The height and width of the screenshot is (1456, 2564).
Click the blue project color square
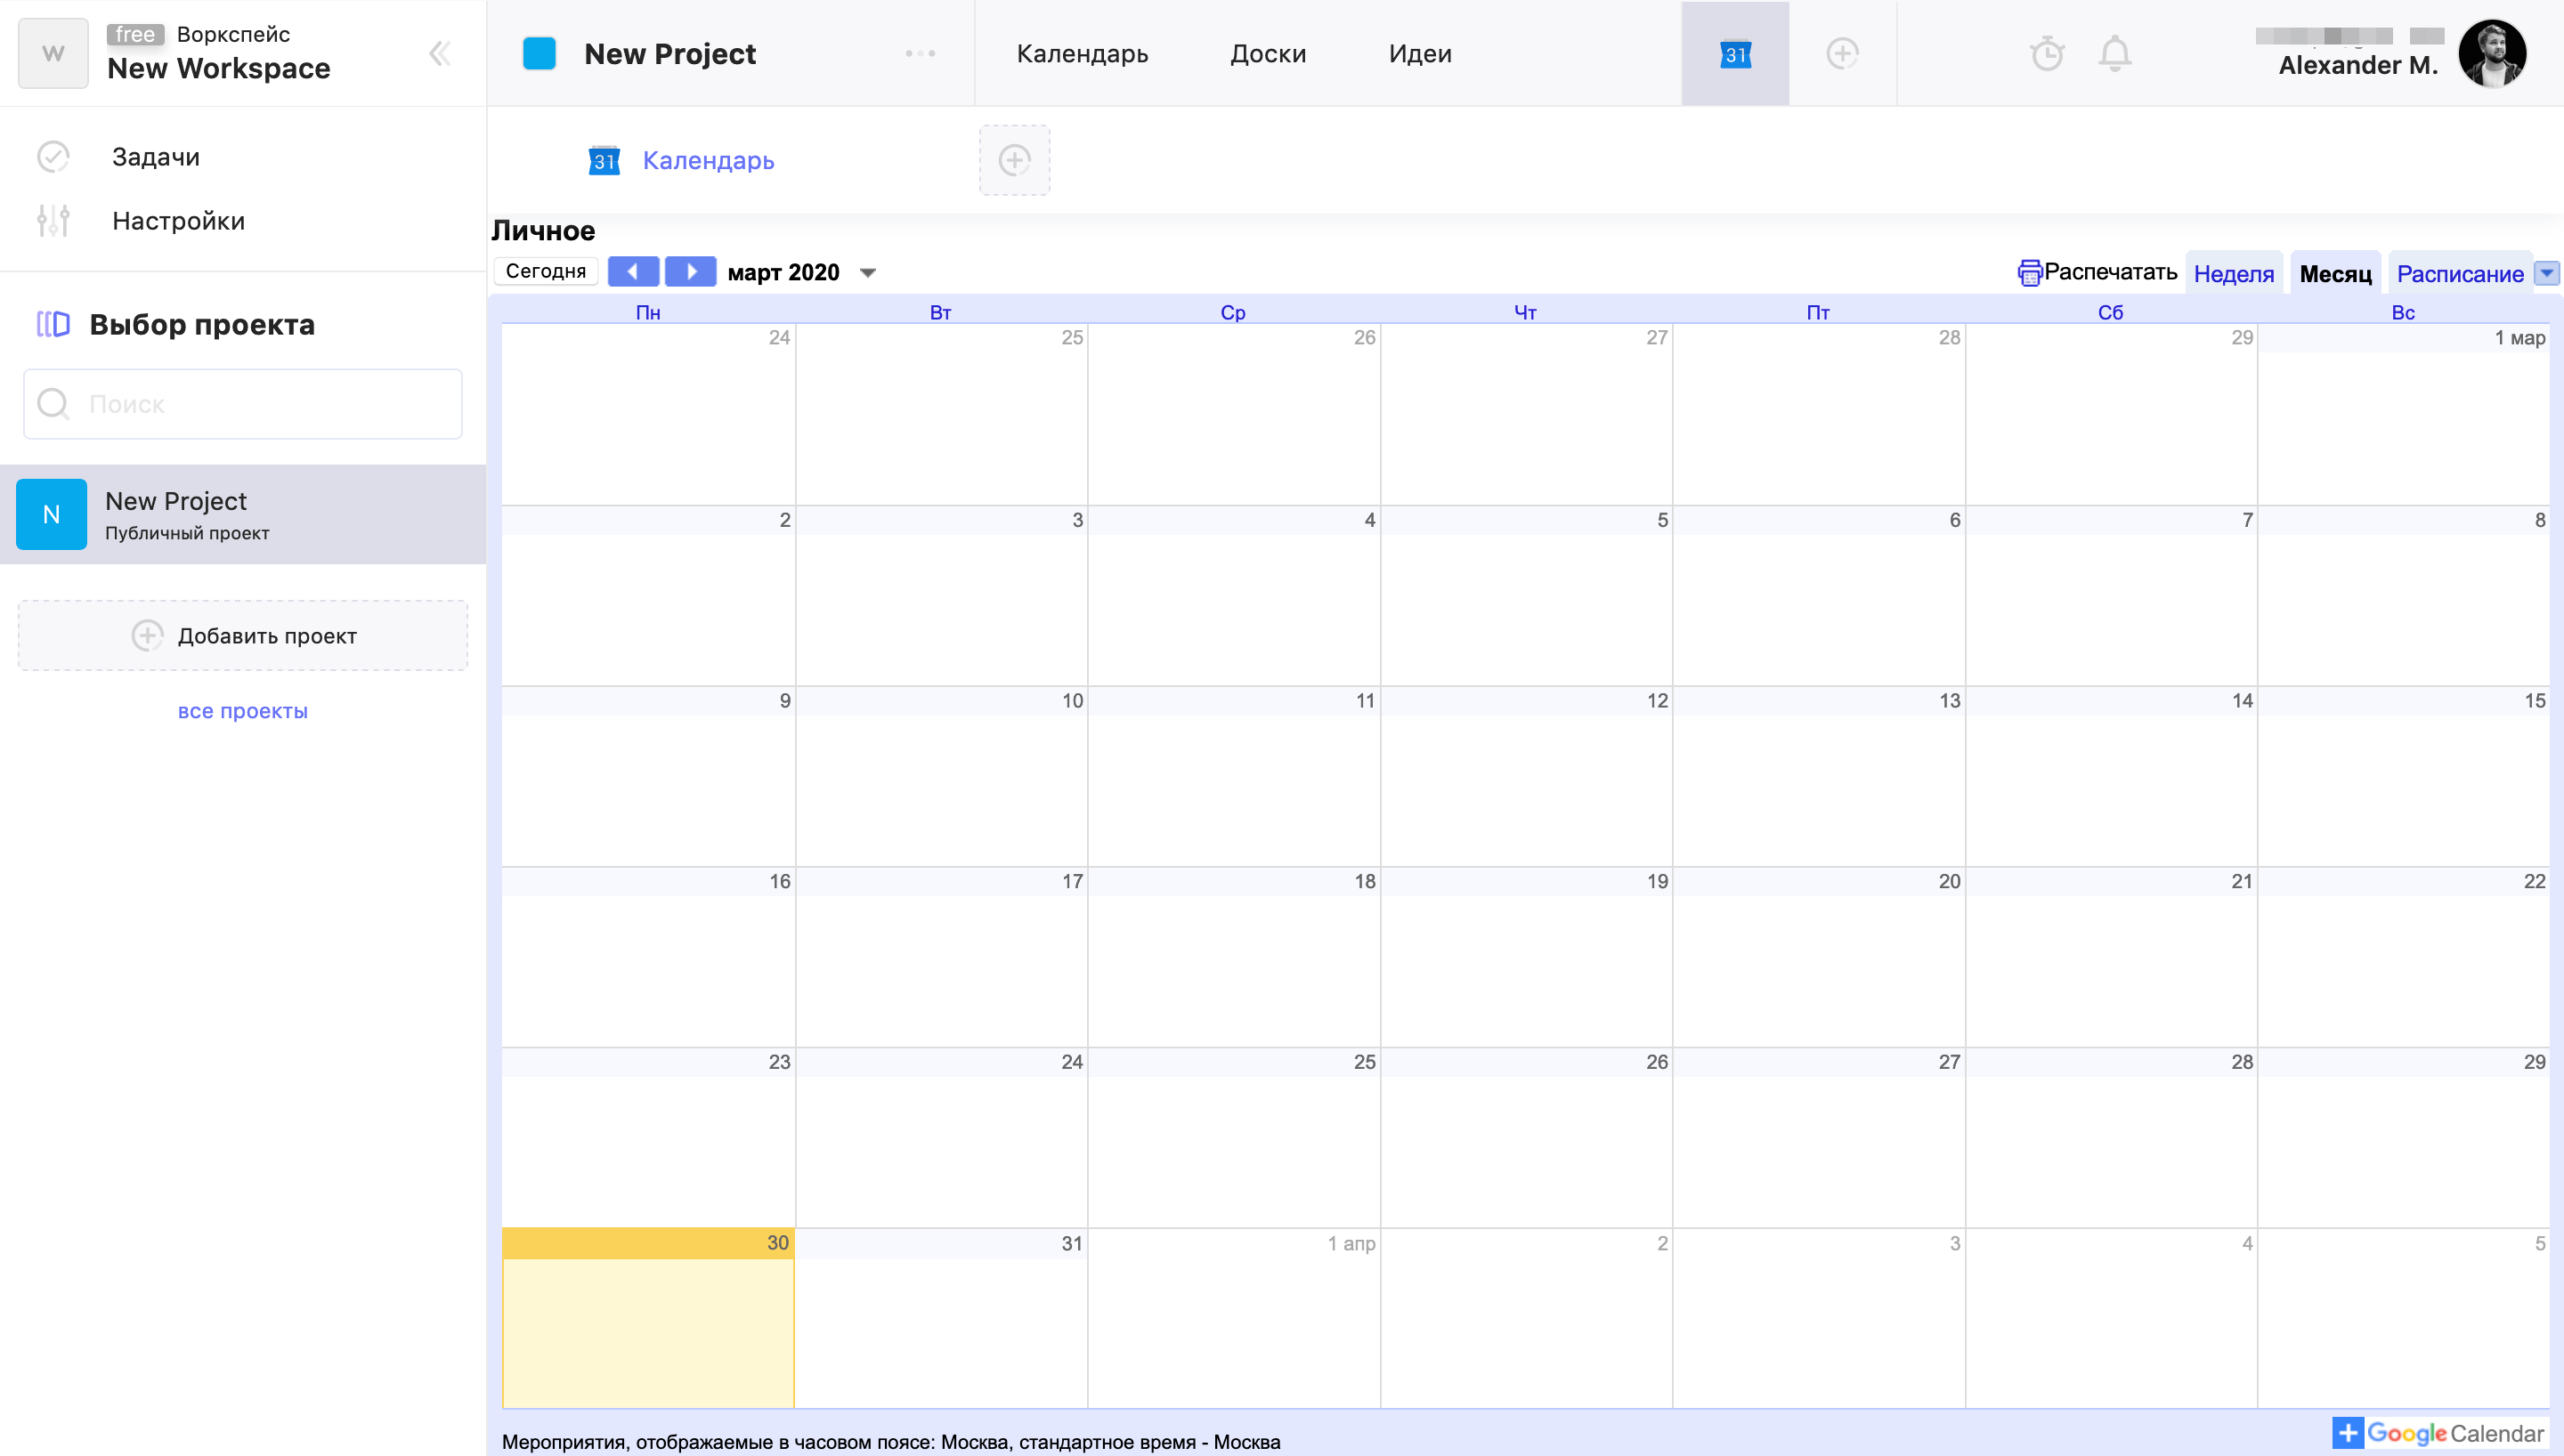[539, 53]
